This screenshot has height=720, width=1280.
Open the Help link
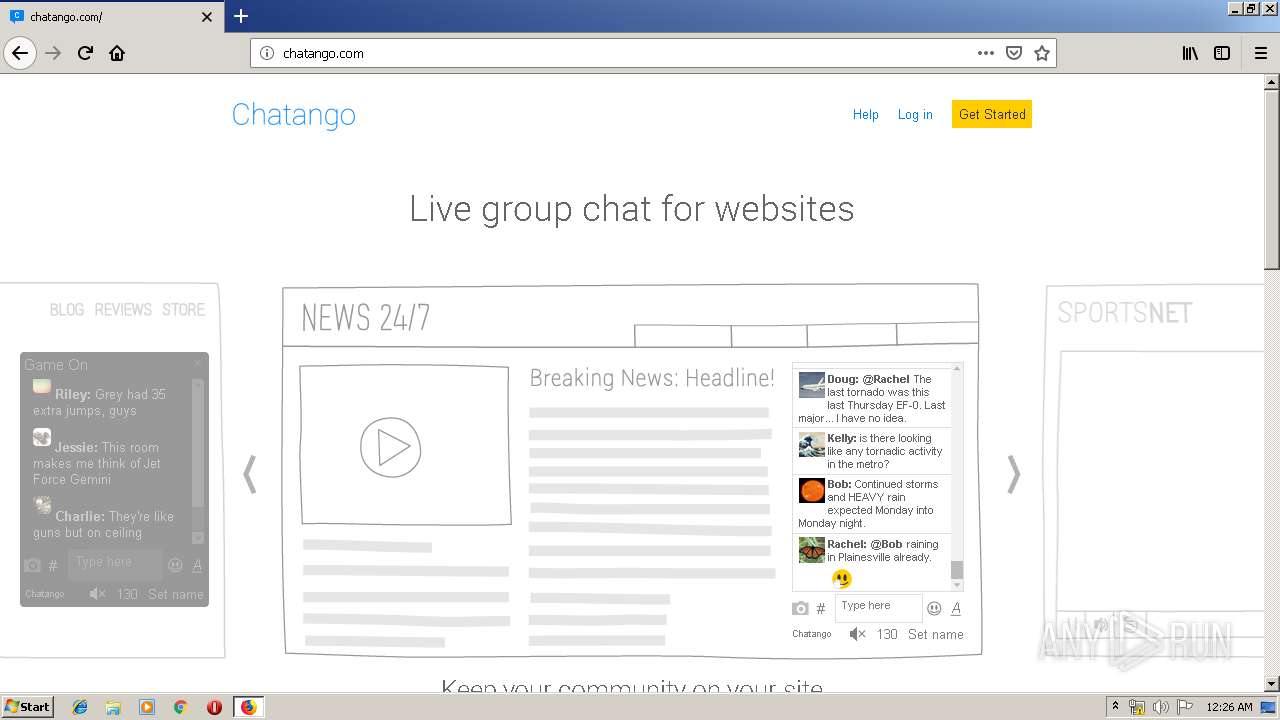pyautogui.click(x=866, y=115)
